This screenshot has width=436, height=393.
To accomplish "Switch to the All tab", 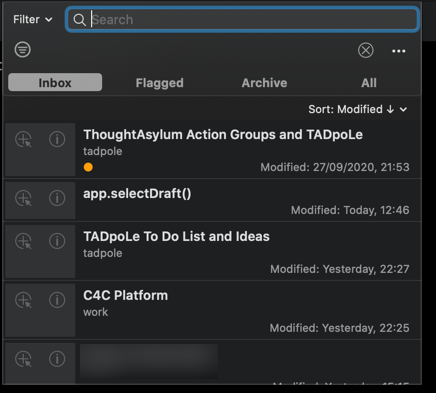I will (369, 83).
